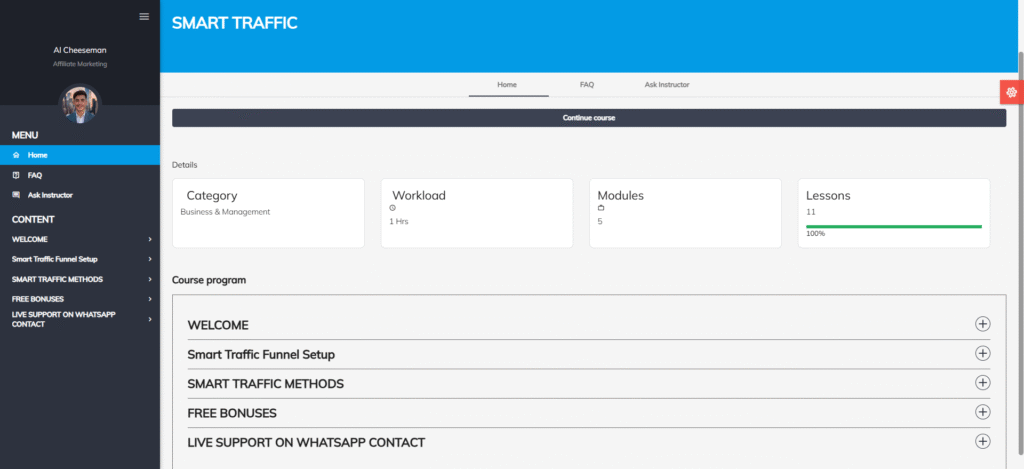Click the CONTENT sidebar heading

(x=33, y=219)
